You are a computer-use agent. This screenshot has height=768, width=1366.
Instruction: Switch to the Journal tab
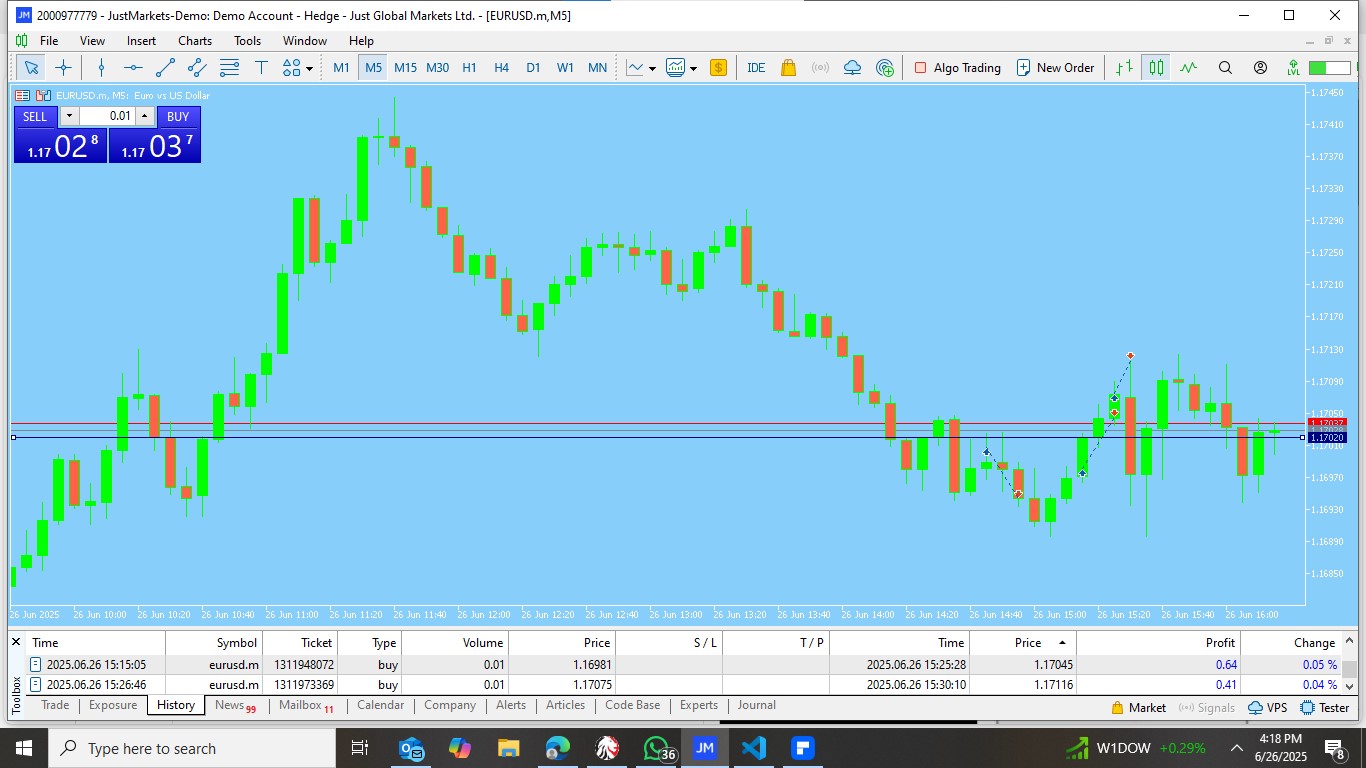pos(756,705)
